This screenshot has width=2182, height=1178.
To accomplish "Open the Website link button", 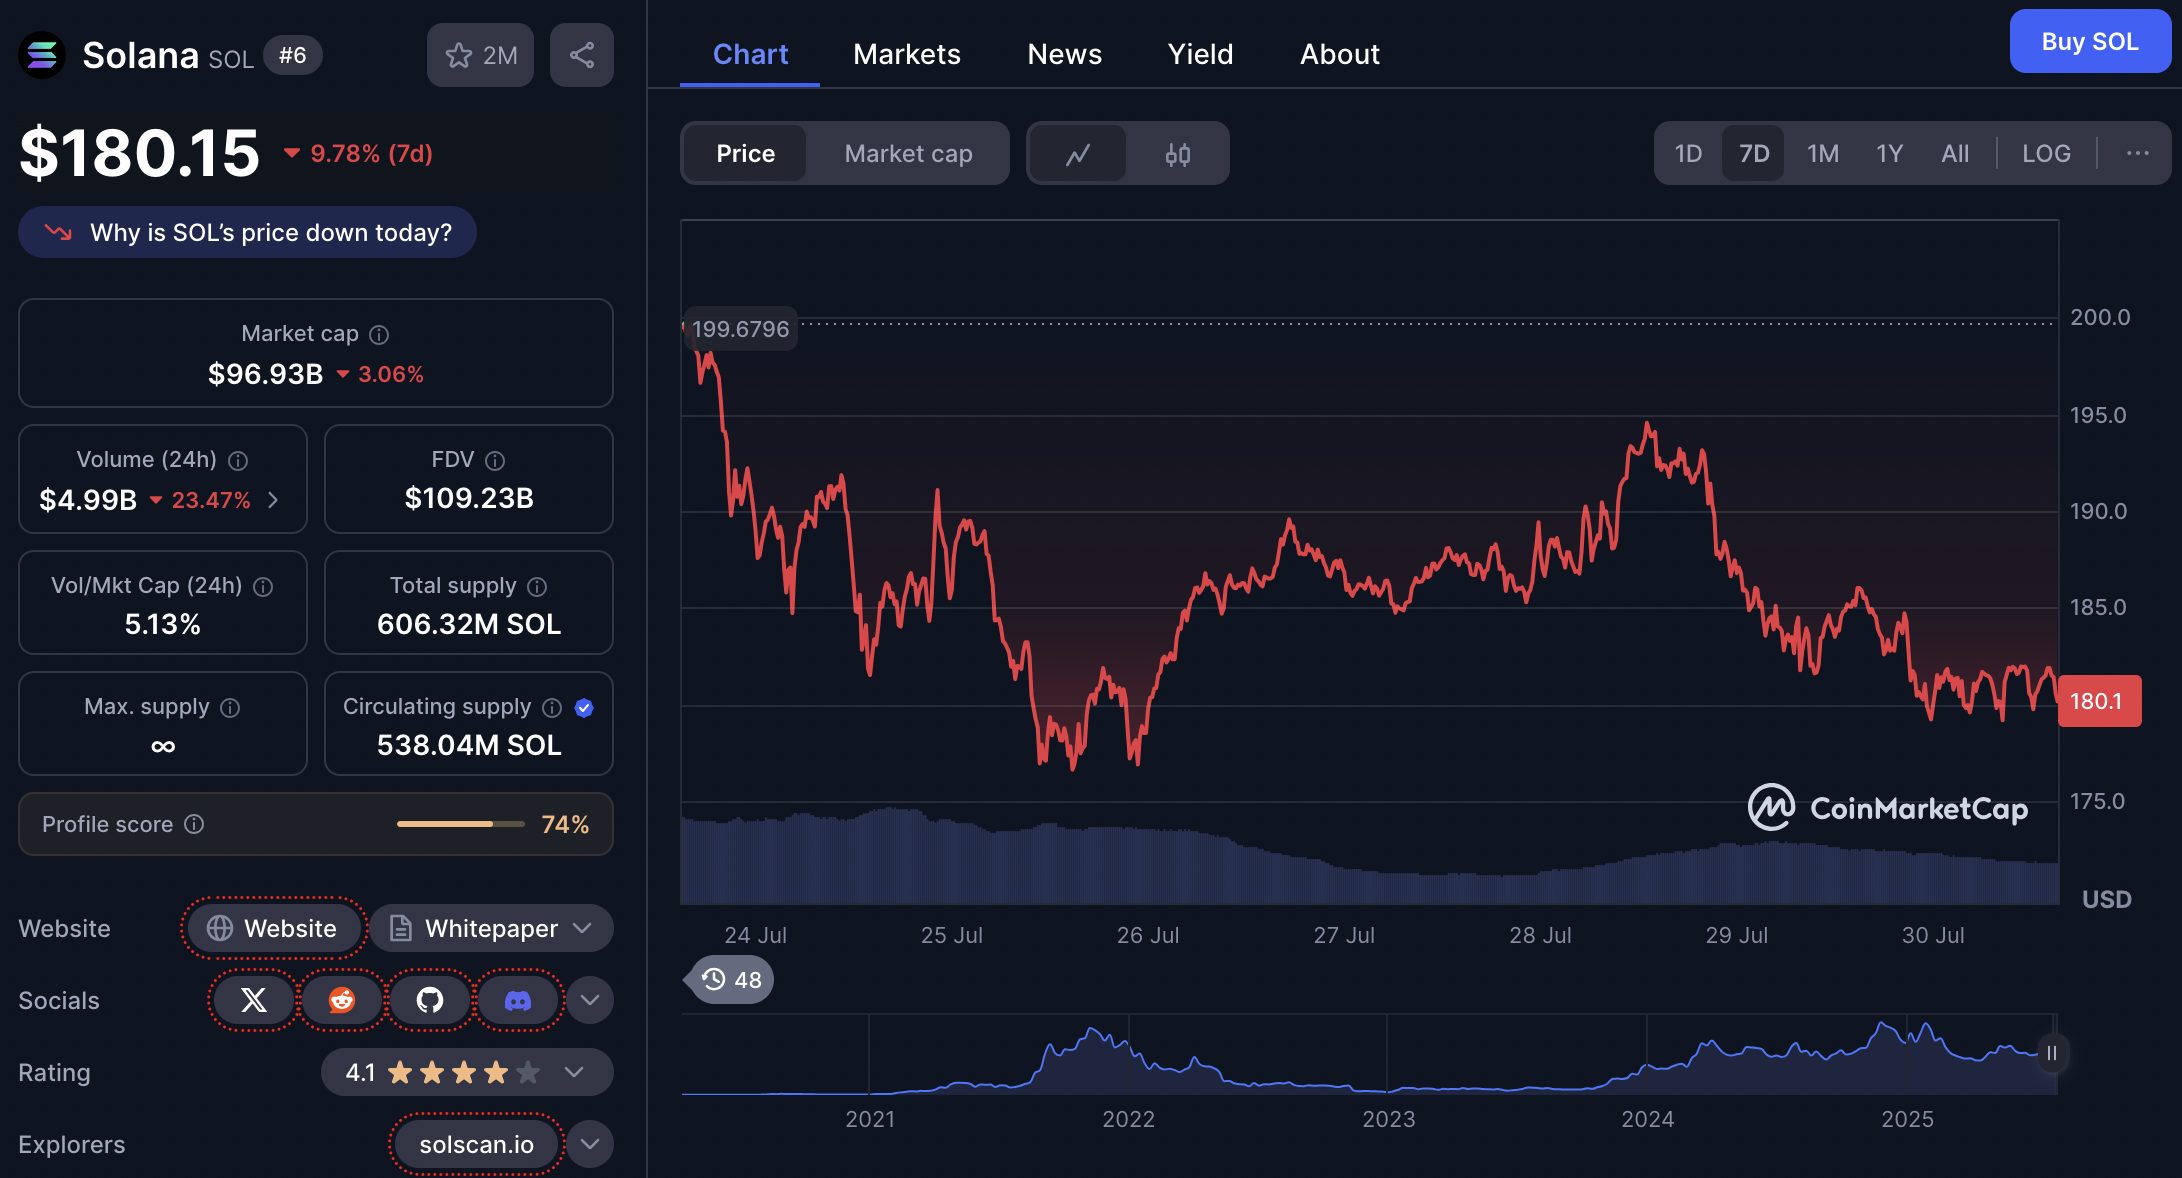I will pyautogui.click(x=273, y=929).
